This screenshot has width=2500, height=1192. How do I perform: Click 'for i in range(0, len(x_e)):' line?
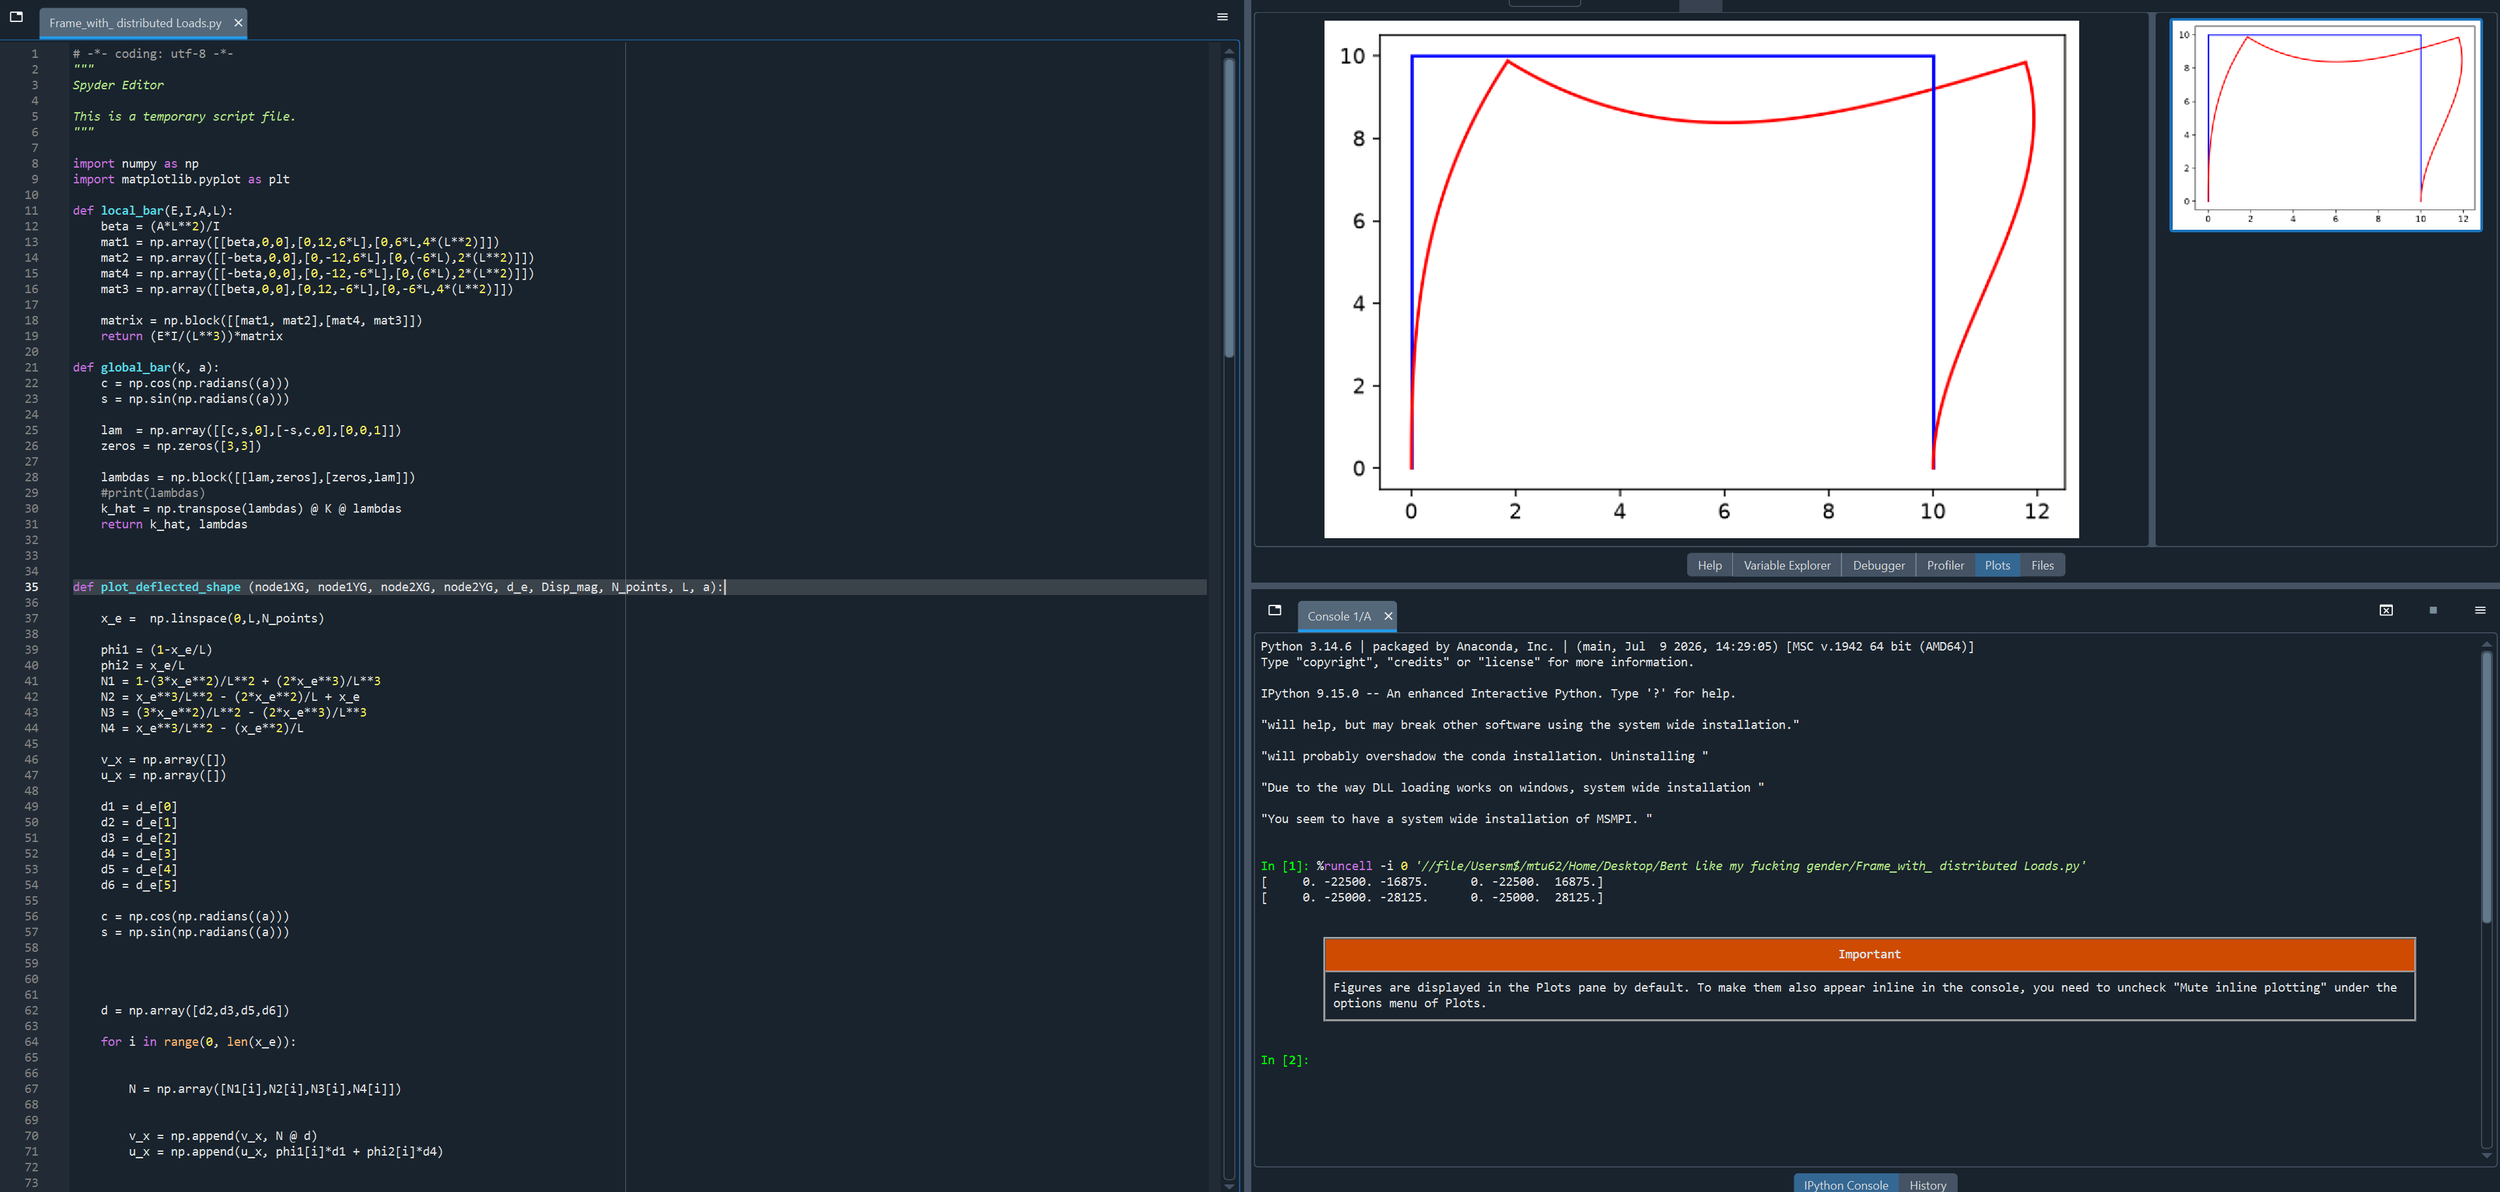(x=198, y=1042)
